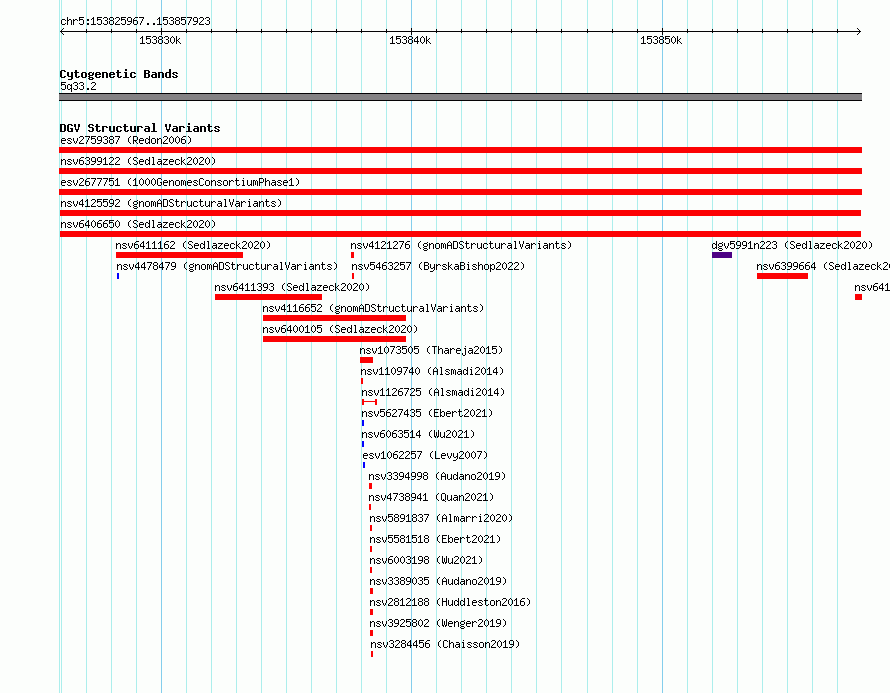Click the red bar under nsv1073505
890x693 pixels.
pyautogui.click(x=366, y=360)
